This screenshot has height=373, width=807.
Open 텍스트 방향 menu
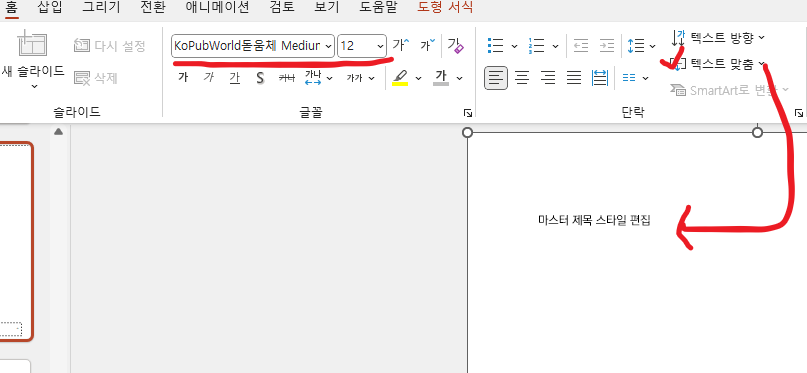[x=718, y=37]
